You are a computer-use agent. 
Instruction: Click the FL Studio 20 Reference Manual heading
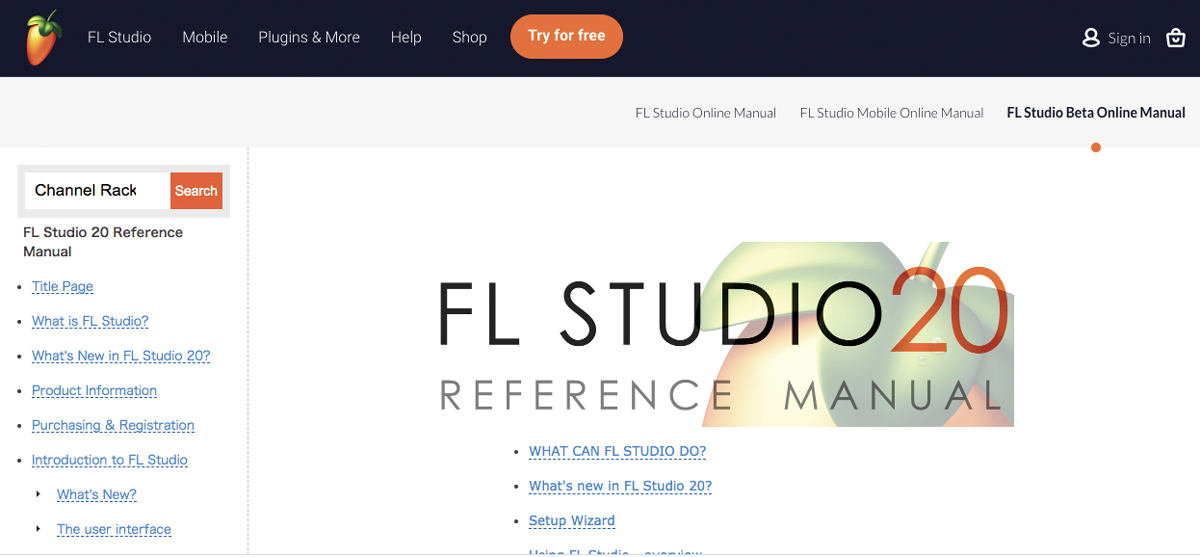click(103, 242)
